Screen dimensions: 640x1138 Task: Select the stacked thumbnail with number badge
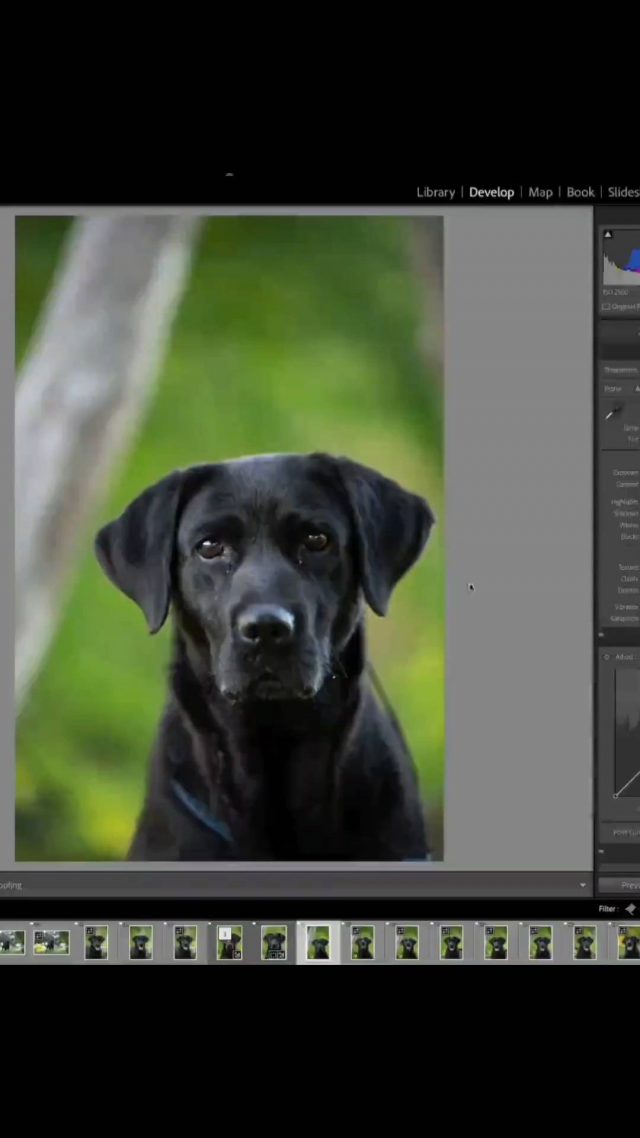click(229, 943)
